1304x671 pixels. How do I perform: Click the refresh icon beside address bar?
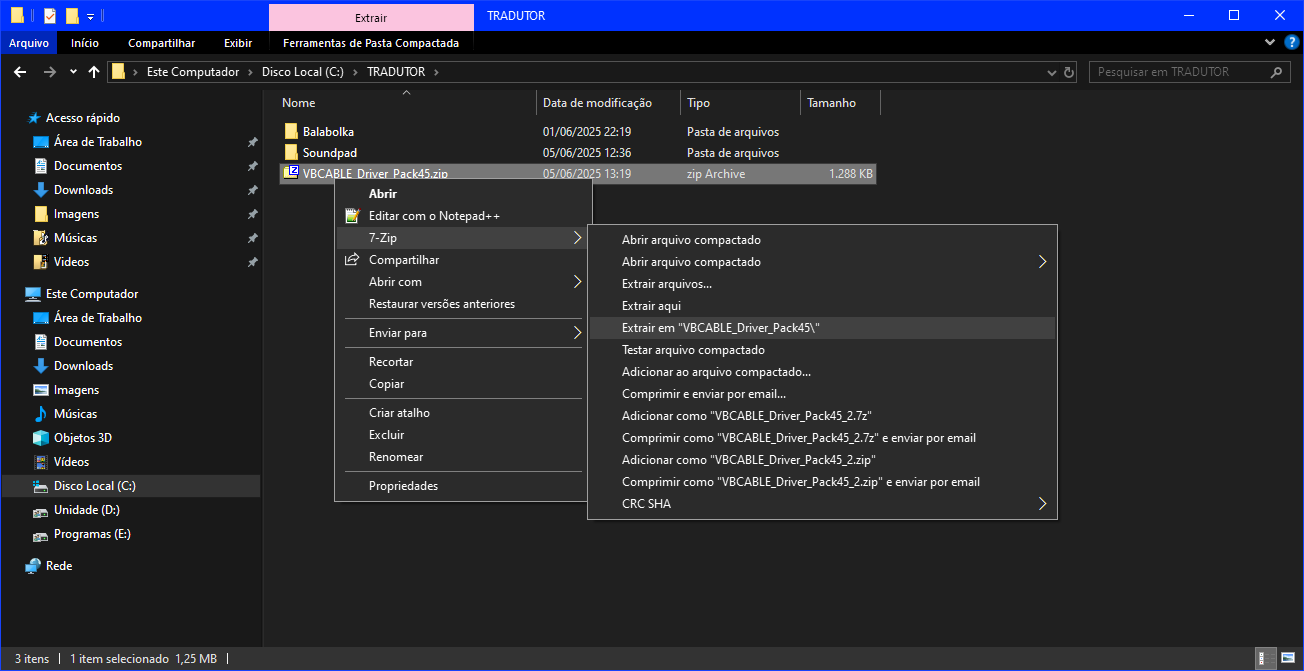tap(1069, 72)
